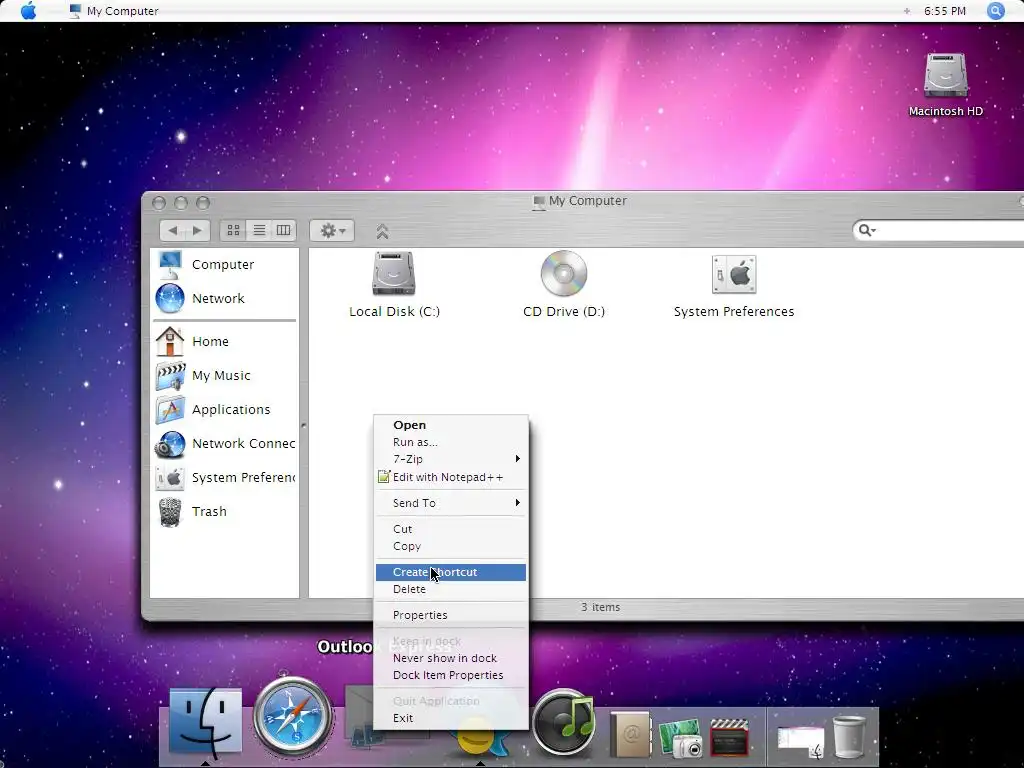The image size is (1024, 768).
Task: Expand the search magnifier dropdown
Action: pos(867,230)
